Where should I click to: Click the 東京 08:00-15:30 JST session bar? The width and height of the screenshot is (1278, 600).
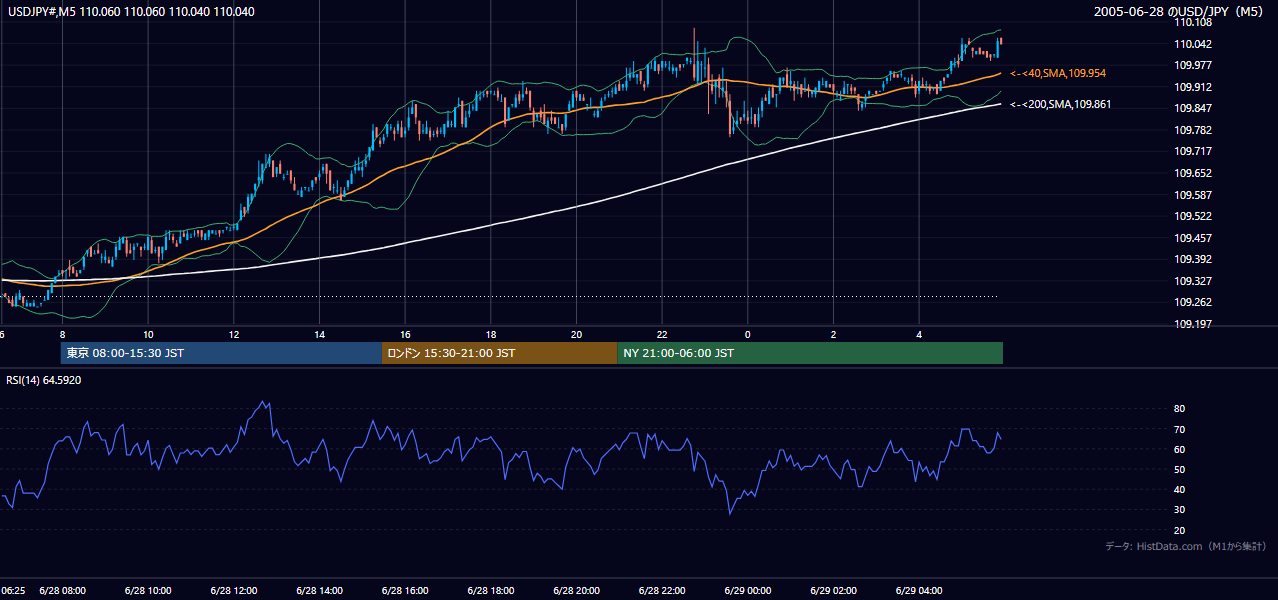pos(221,353)
